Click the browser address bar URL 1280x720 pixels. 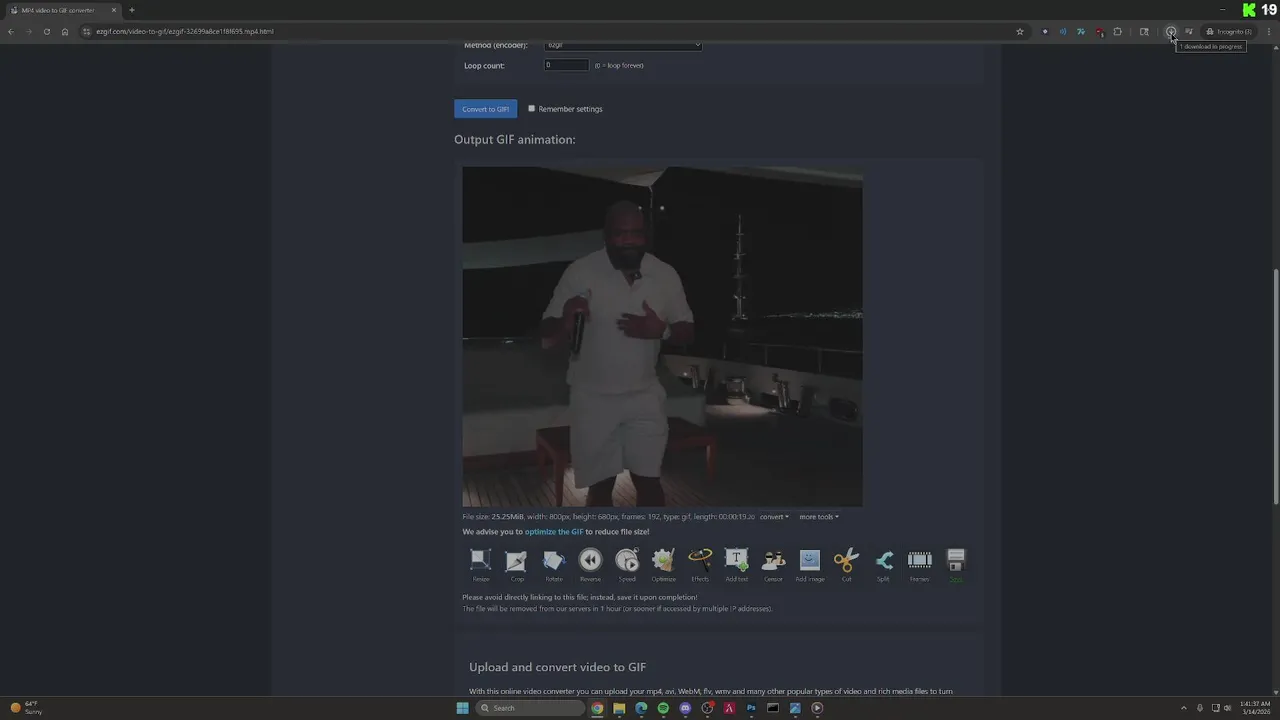click(185, 31)
